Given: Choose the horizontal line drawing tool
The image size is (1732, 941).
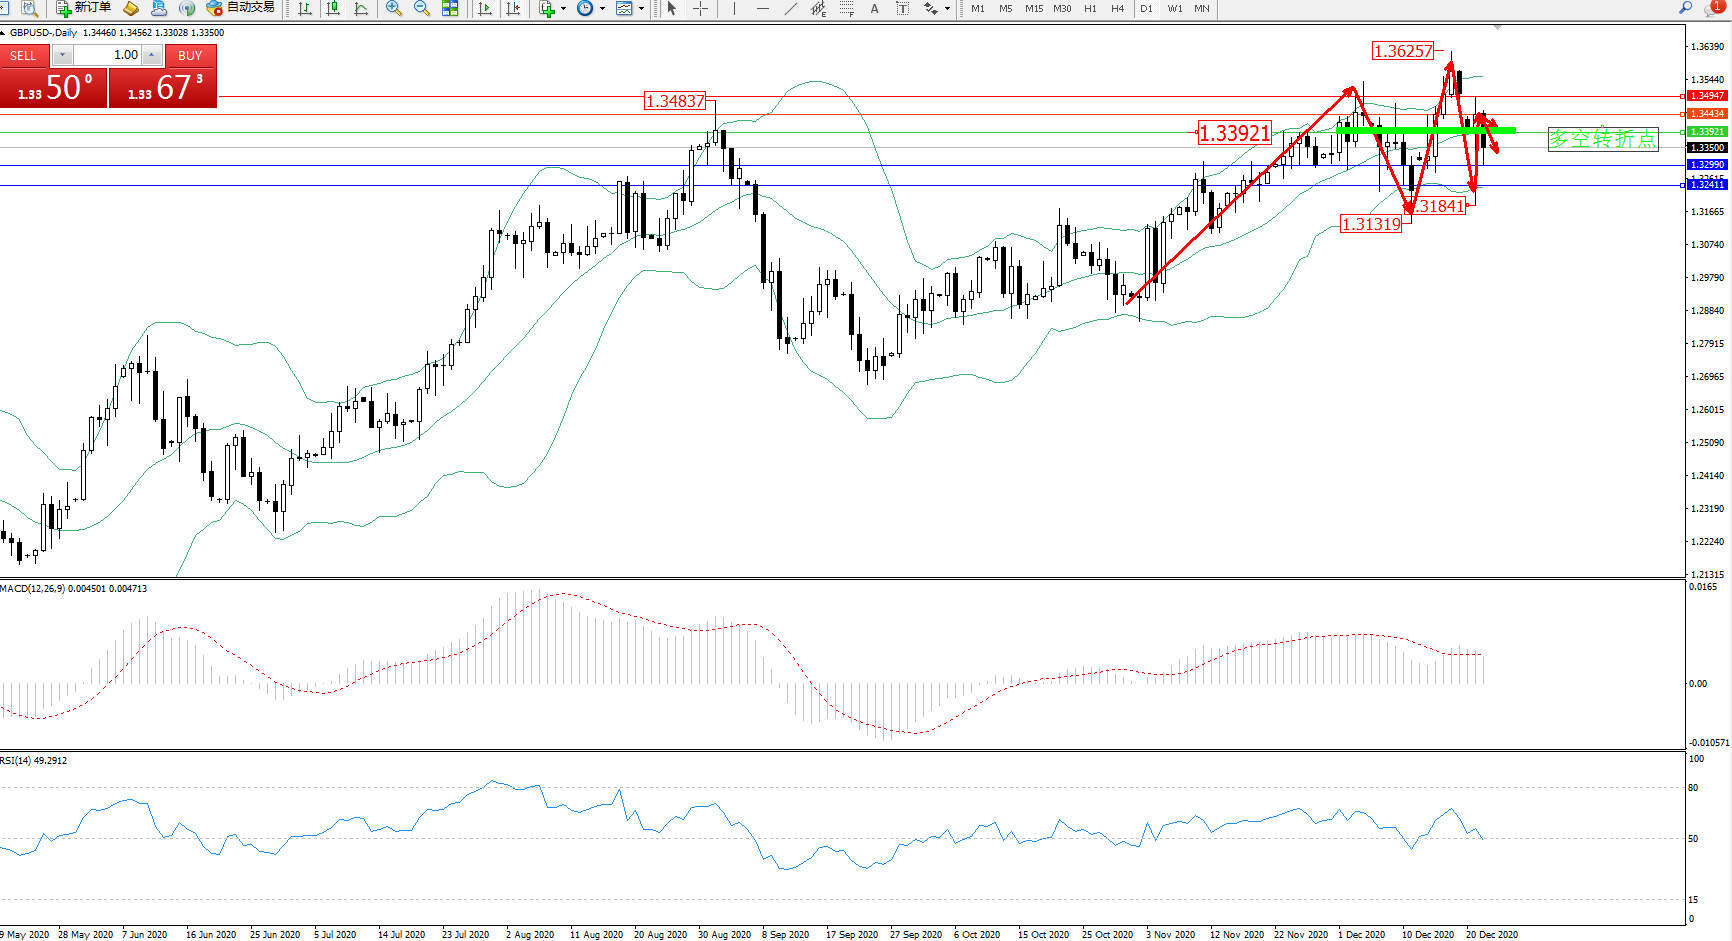Looking at the screenshot, I should (x=763, y=8).
